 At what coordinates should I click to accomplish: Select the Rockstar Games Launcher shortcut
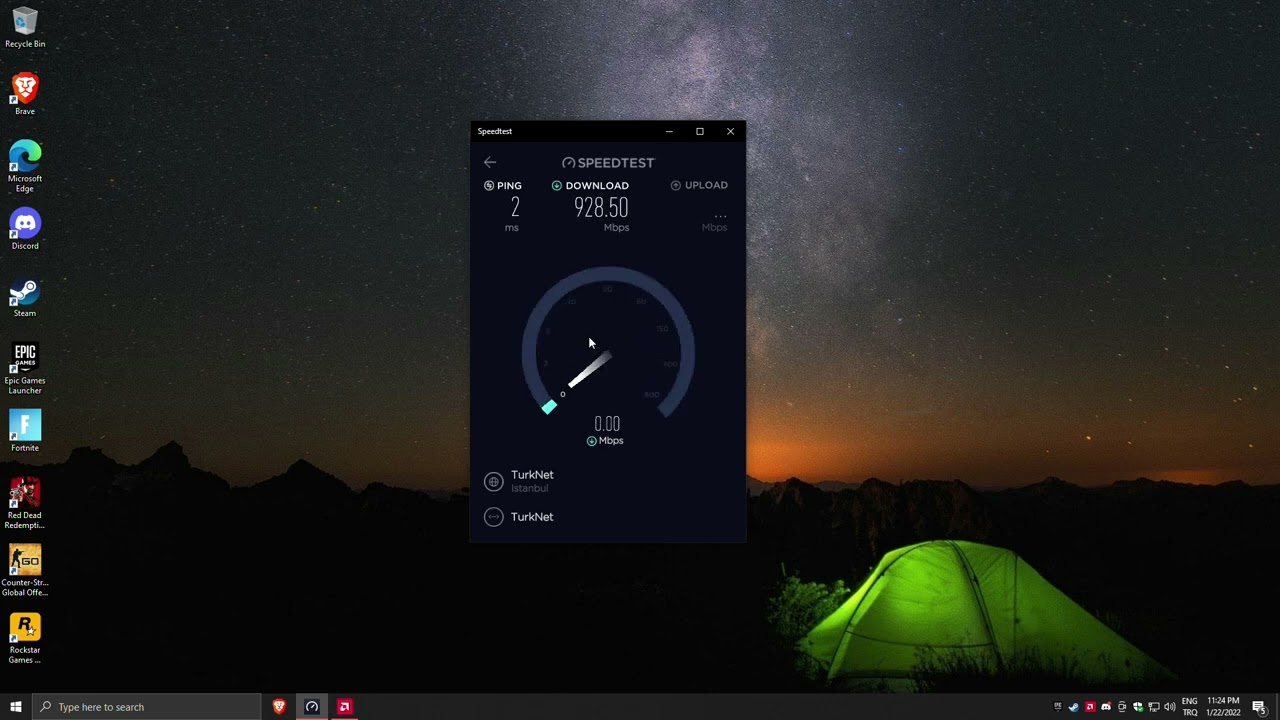pyautogui.click(x=25, y=638)
